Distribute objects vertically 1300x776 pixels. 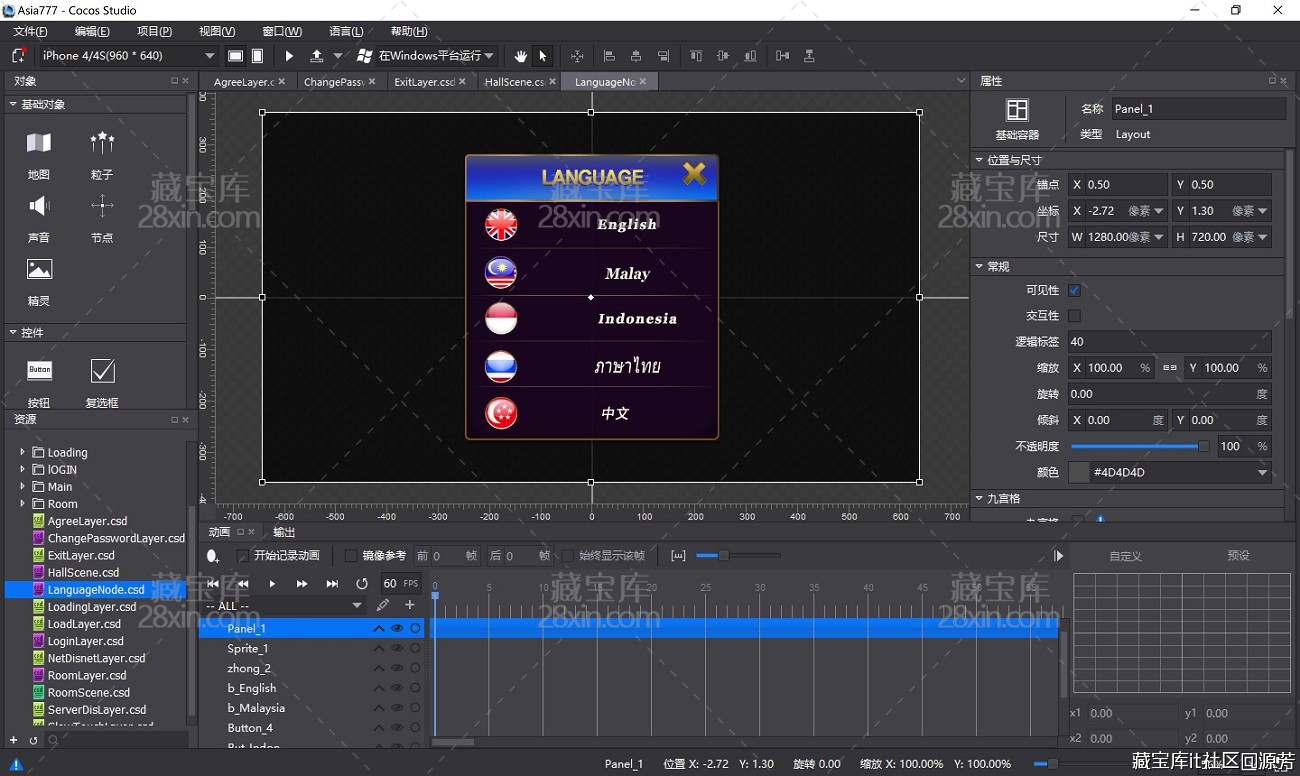(x=809, y=56)
